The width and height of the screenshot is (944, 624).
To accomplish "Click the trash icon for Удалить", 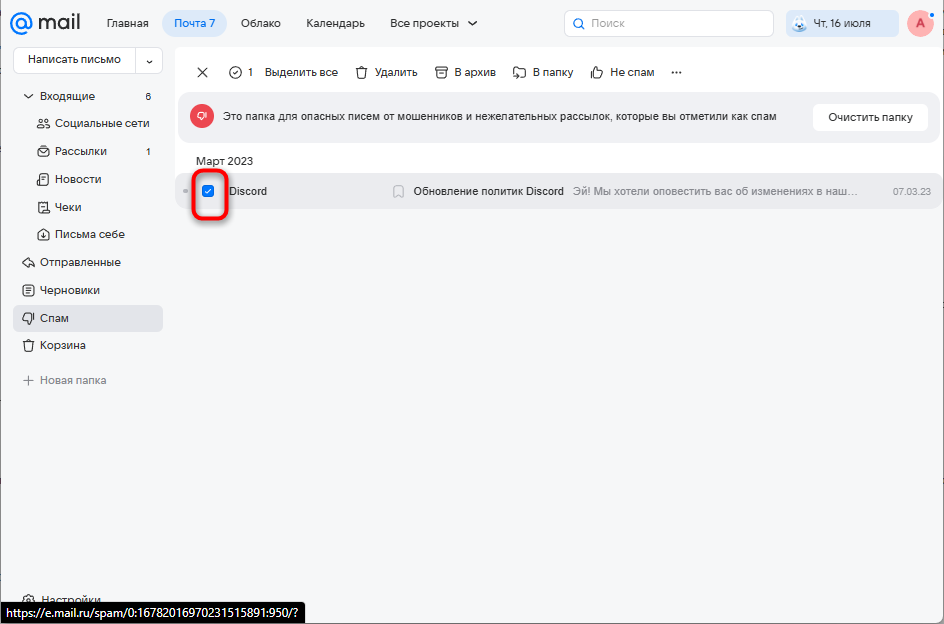I will [361, 72].
